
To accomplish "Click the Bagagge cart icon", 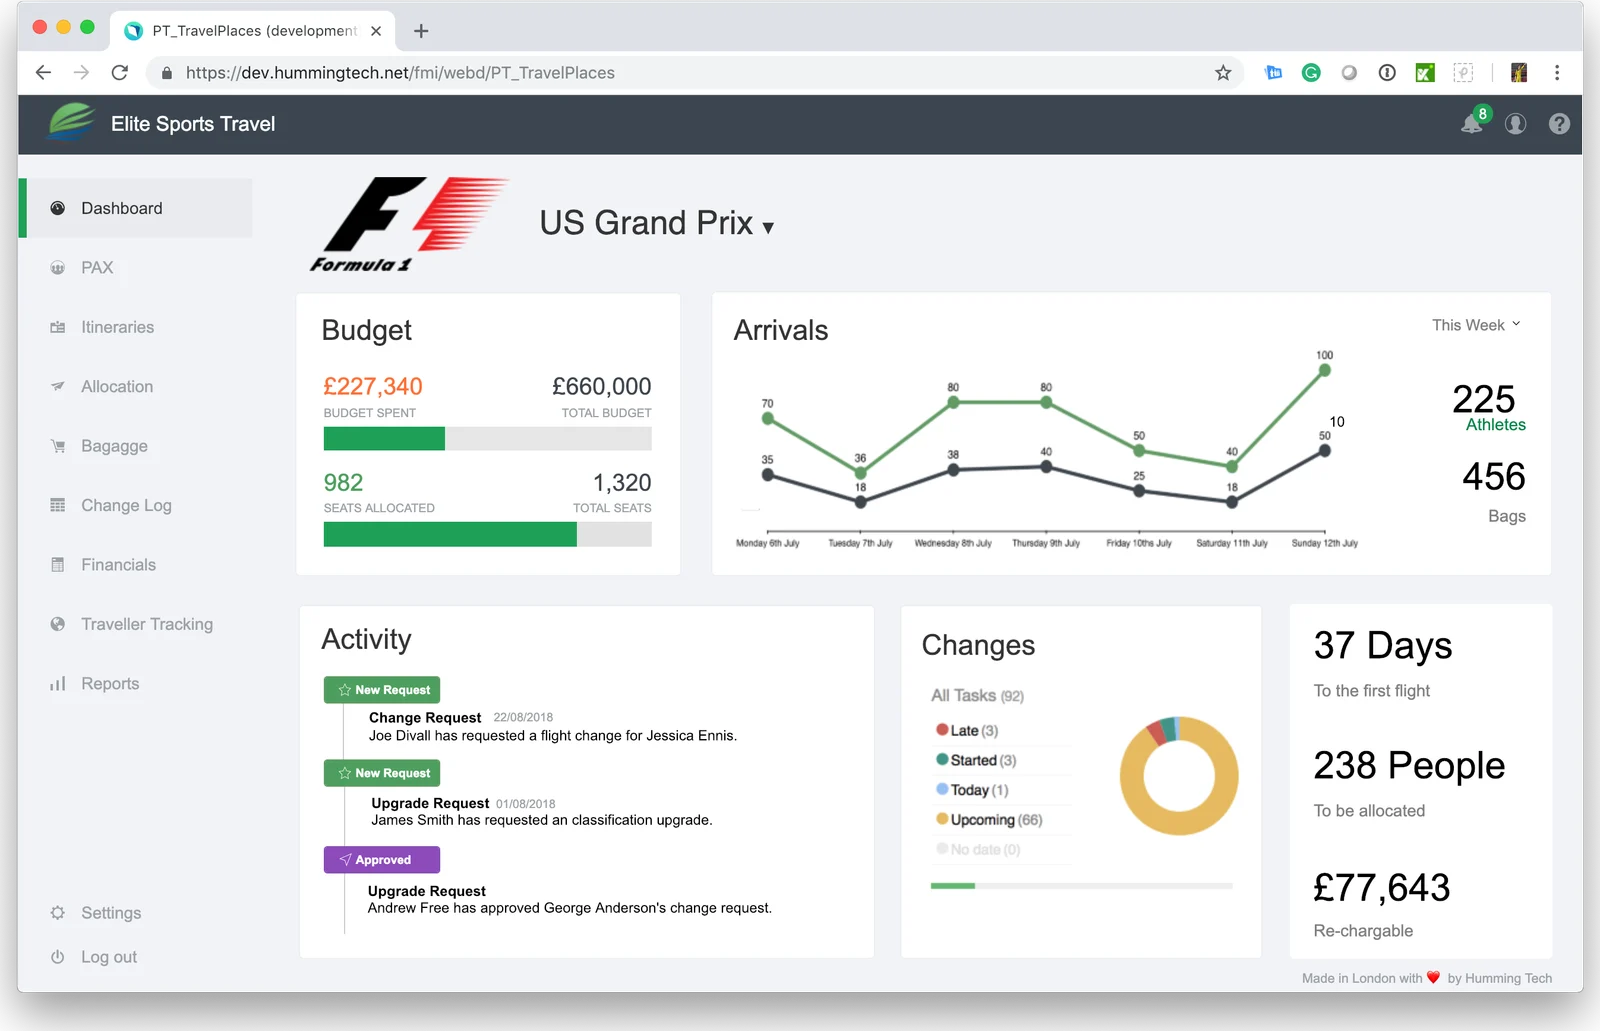I will 58,446.
